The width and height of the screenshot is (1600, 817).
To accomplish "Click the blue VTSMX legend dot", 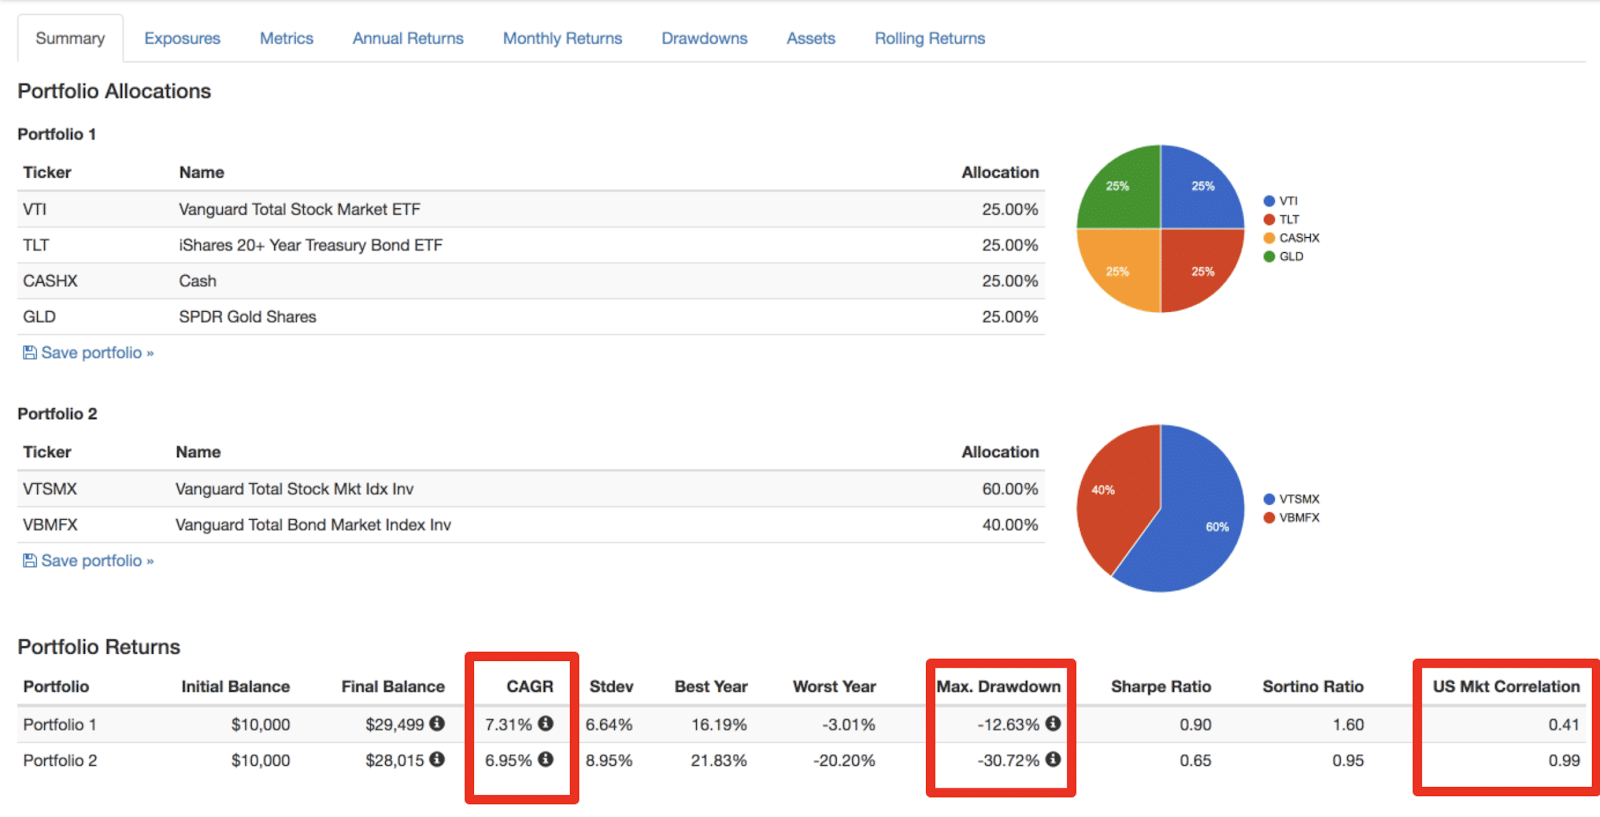I will [x=1269, y=499].
